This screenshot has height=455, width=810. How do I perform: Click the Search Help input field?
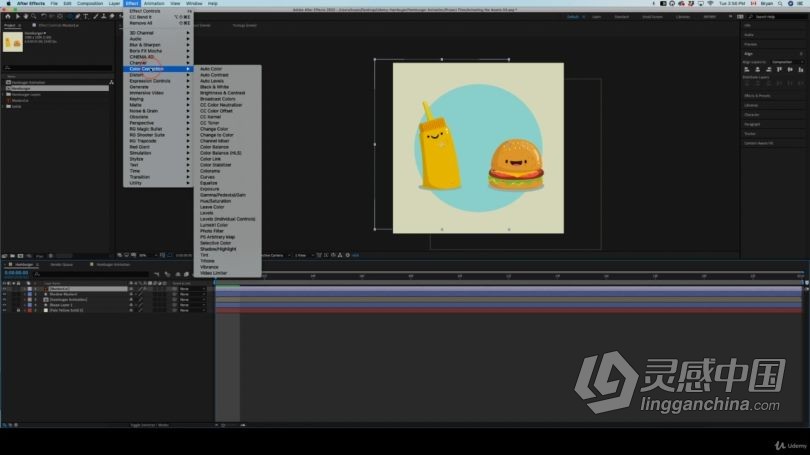[780, 17]
